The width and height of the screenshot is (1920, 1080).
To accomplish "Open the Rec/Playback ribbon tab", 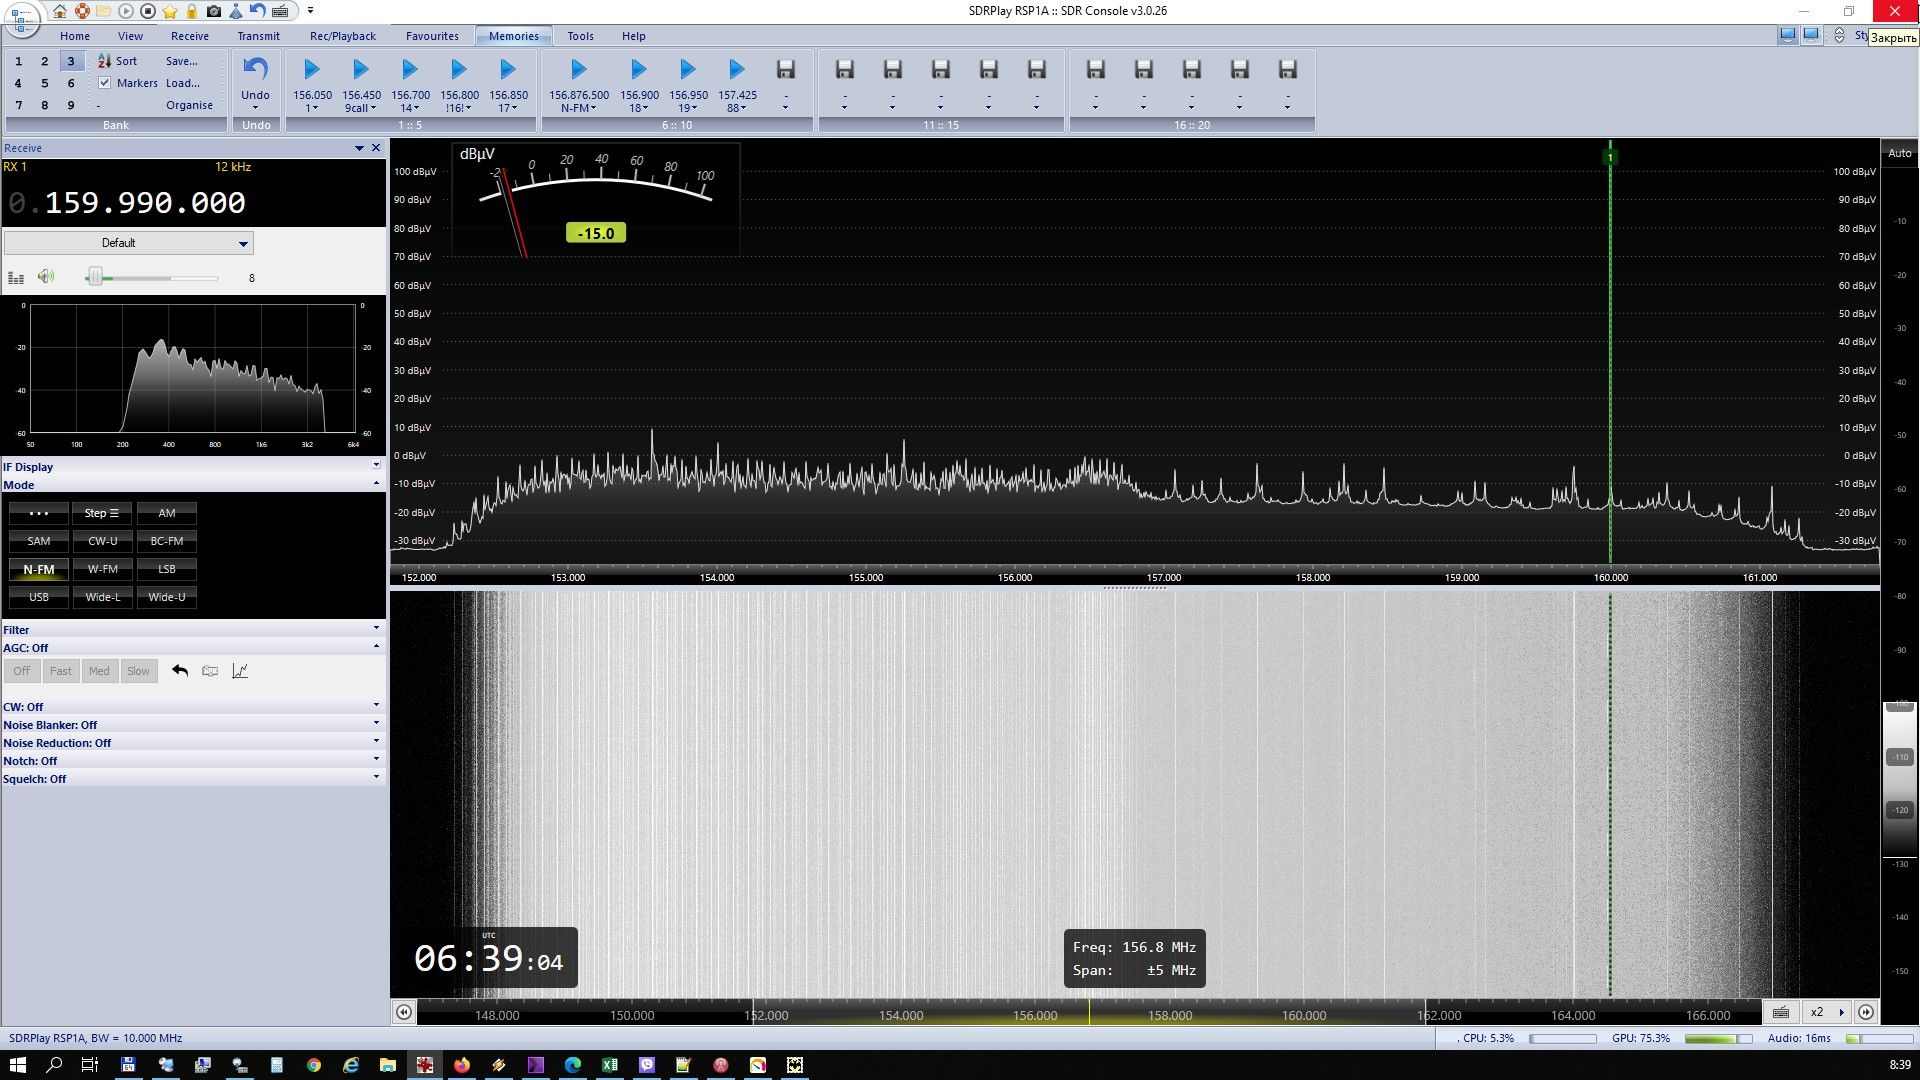I will (x=342, y=36).
